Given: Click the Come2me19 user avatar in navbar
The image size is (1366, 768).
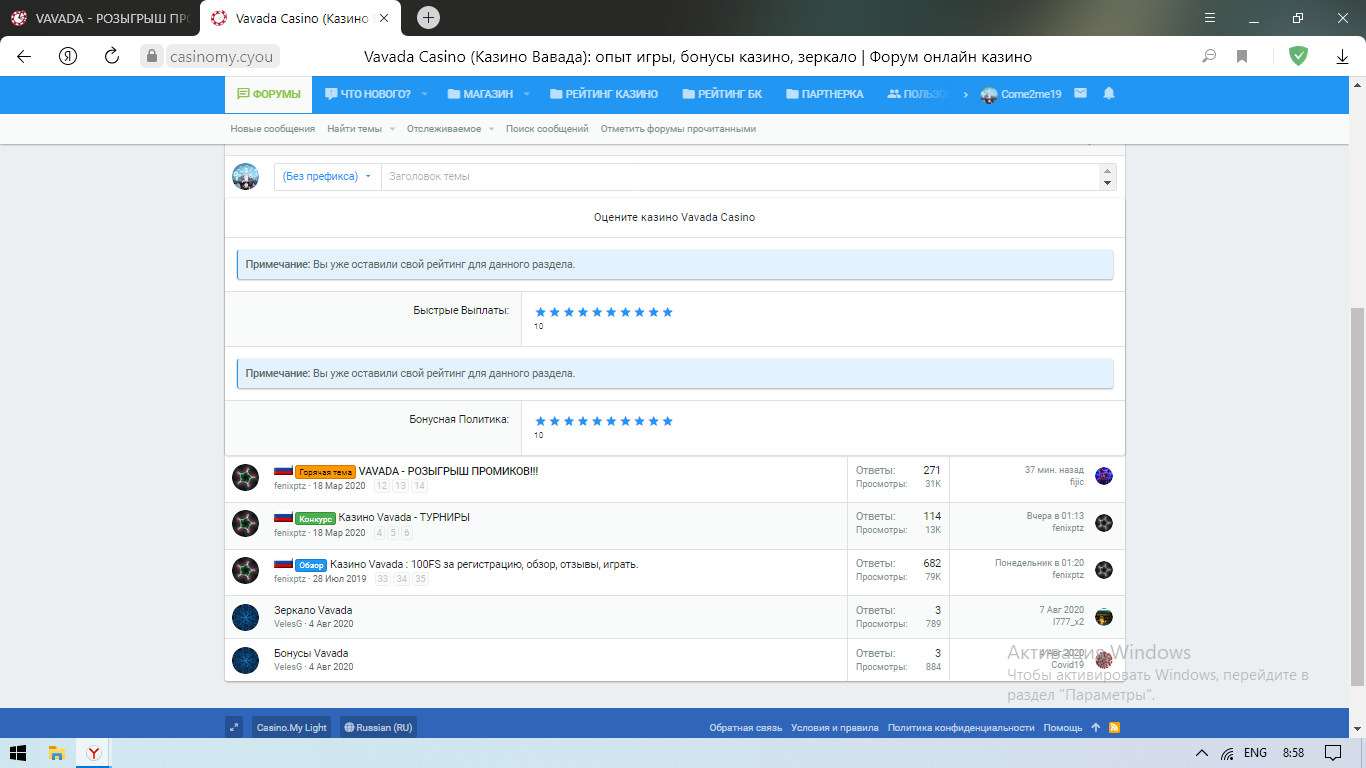Looking at the screenshot, I should [989, 94].
